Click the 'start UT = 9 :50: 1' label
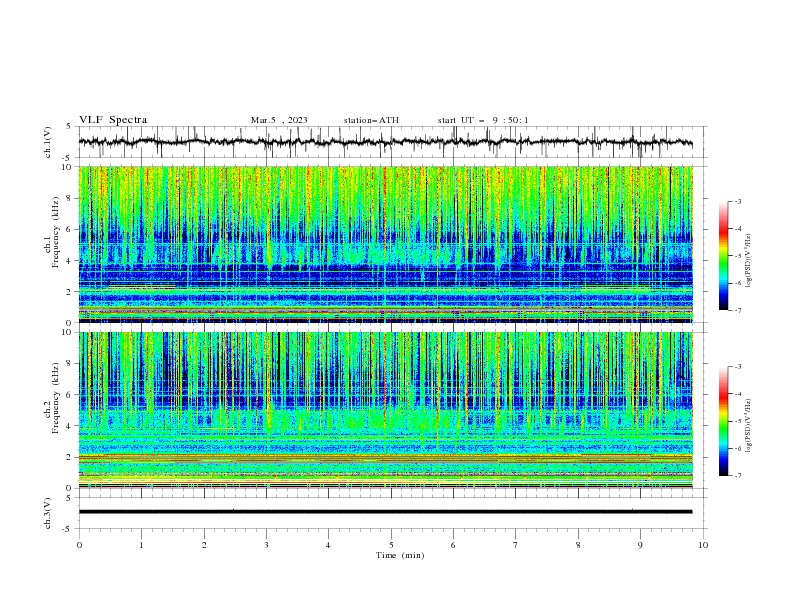The height and width of the screenshot is (612, 792). [x=483, y=120]
